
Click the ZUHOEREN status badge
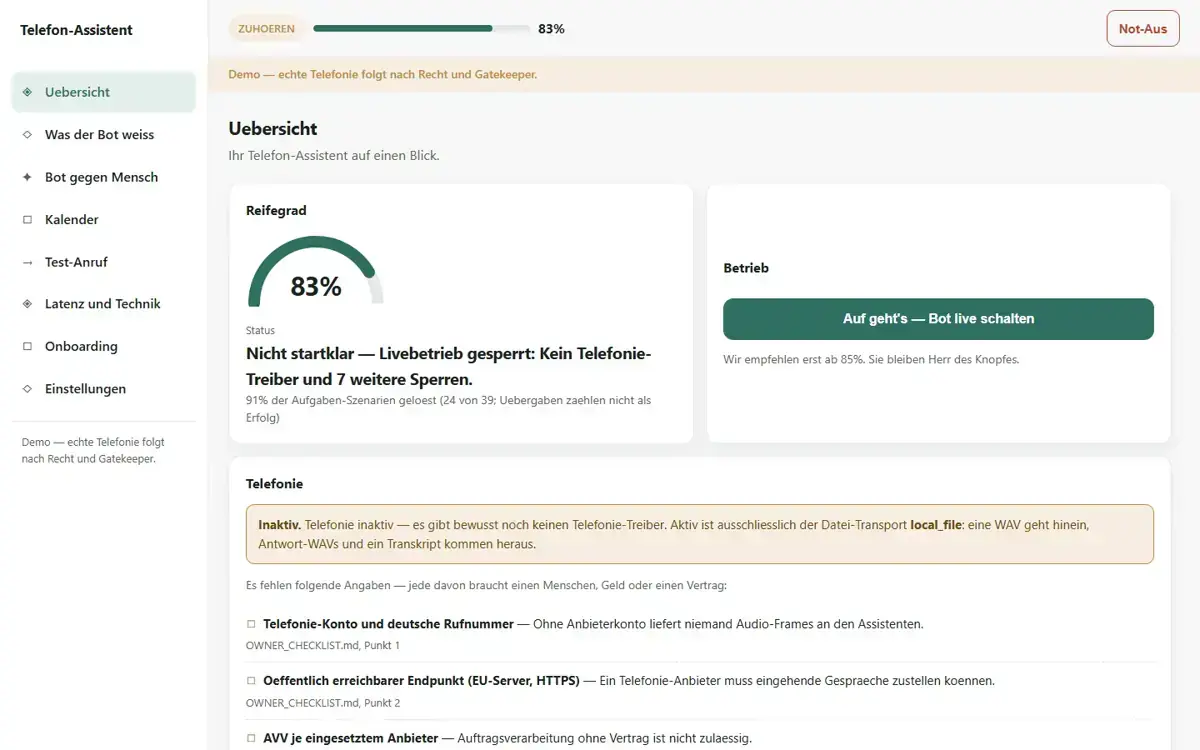266,29
